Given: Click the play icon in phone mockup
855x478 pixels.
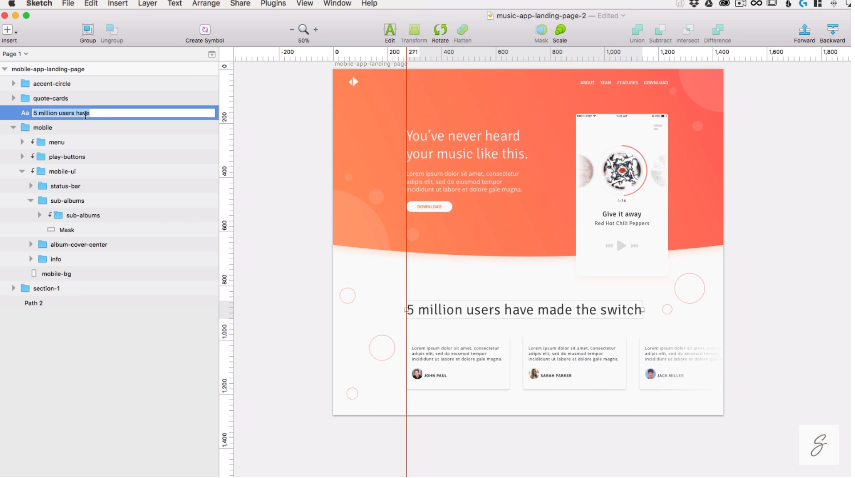Looking at the screenshot, I should (621, 246).
